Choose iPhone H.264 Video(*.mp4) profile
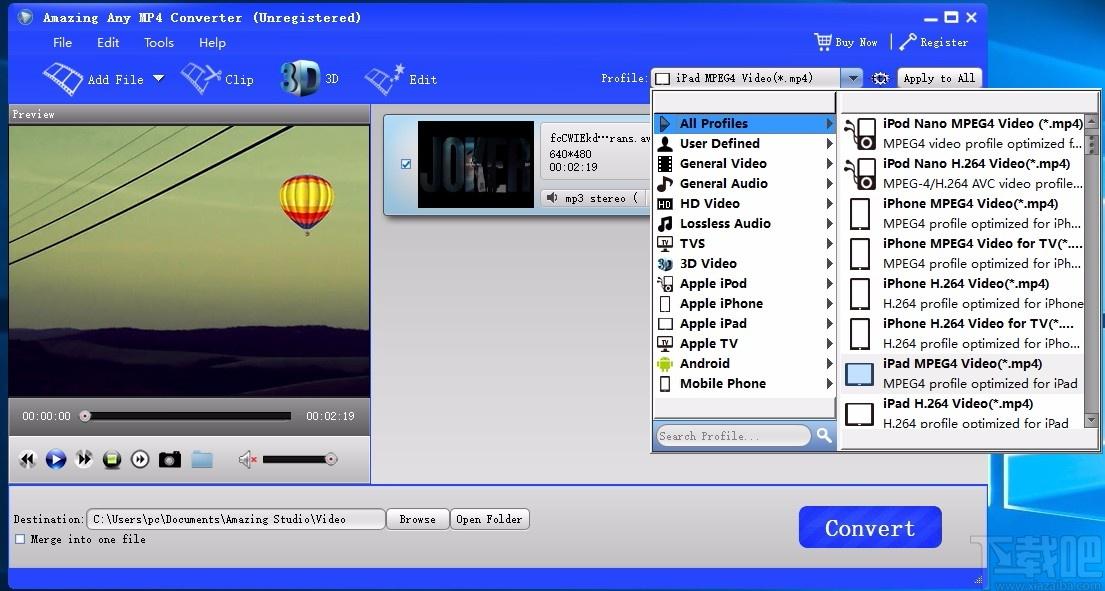The height and width of the screenshot is (591, 1105). tap(963, 294)
